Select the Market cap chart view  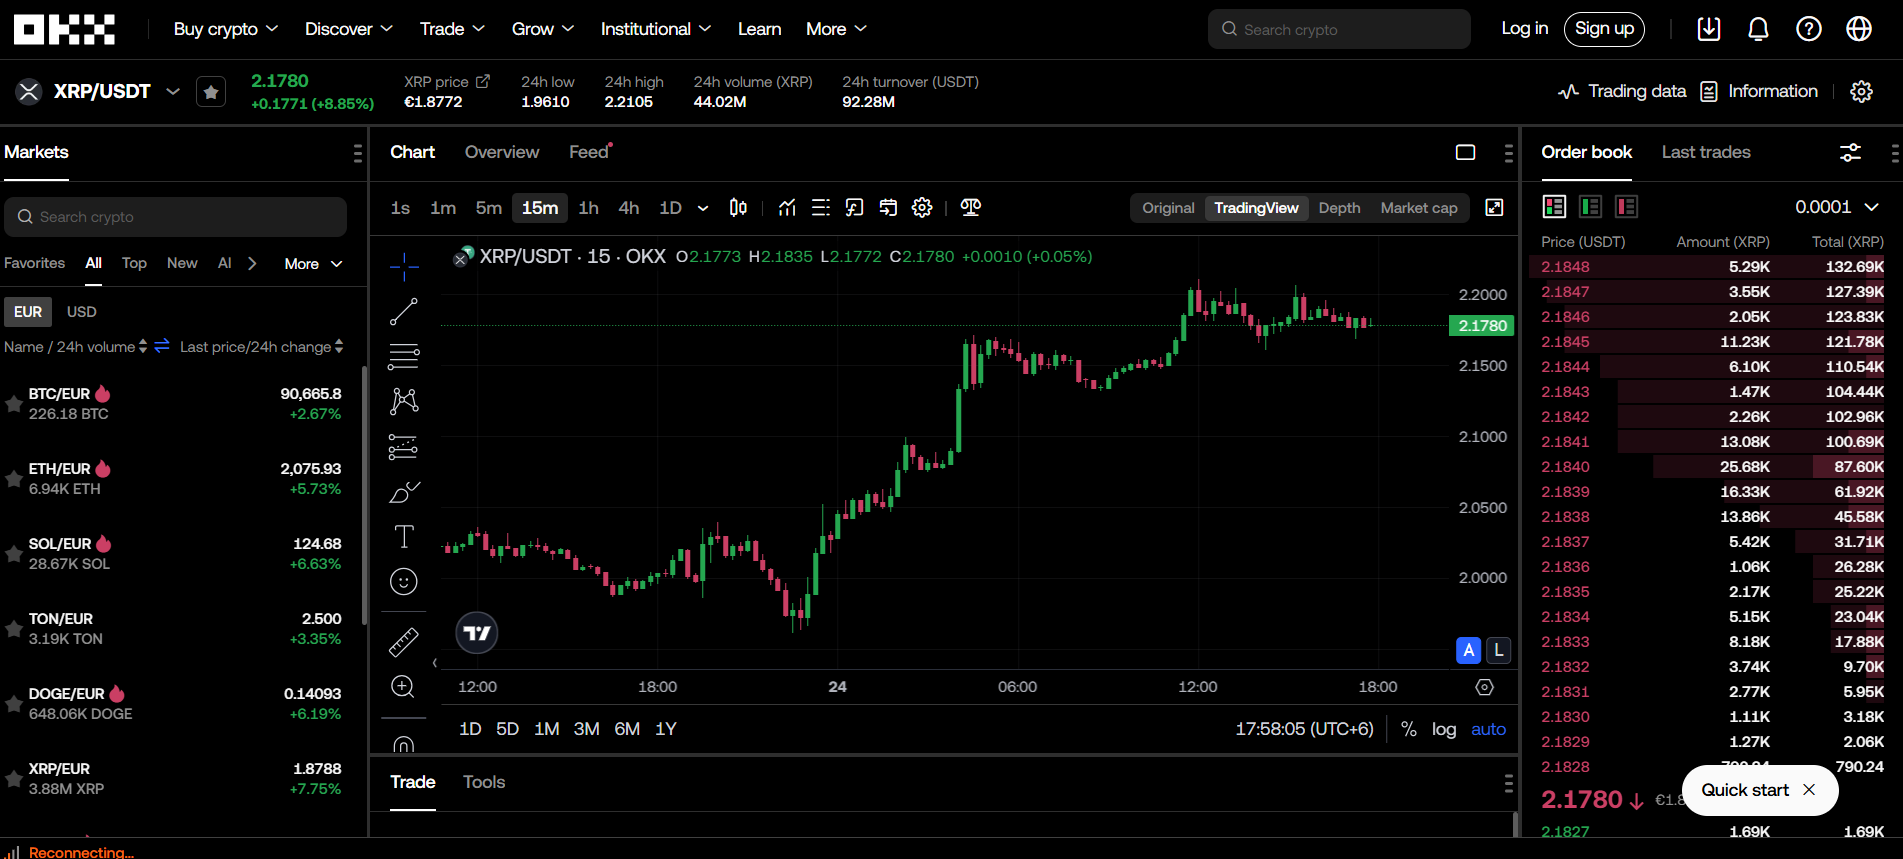(1419, 207)
